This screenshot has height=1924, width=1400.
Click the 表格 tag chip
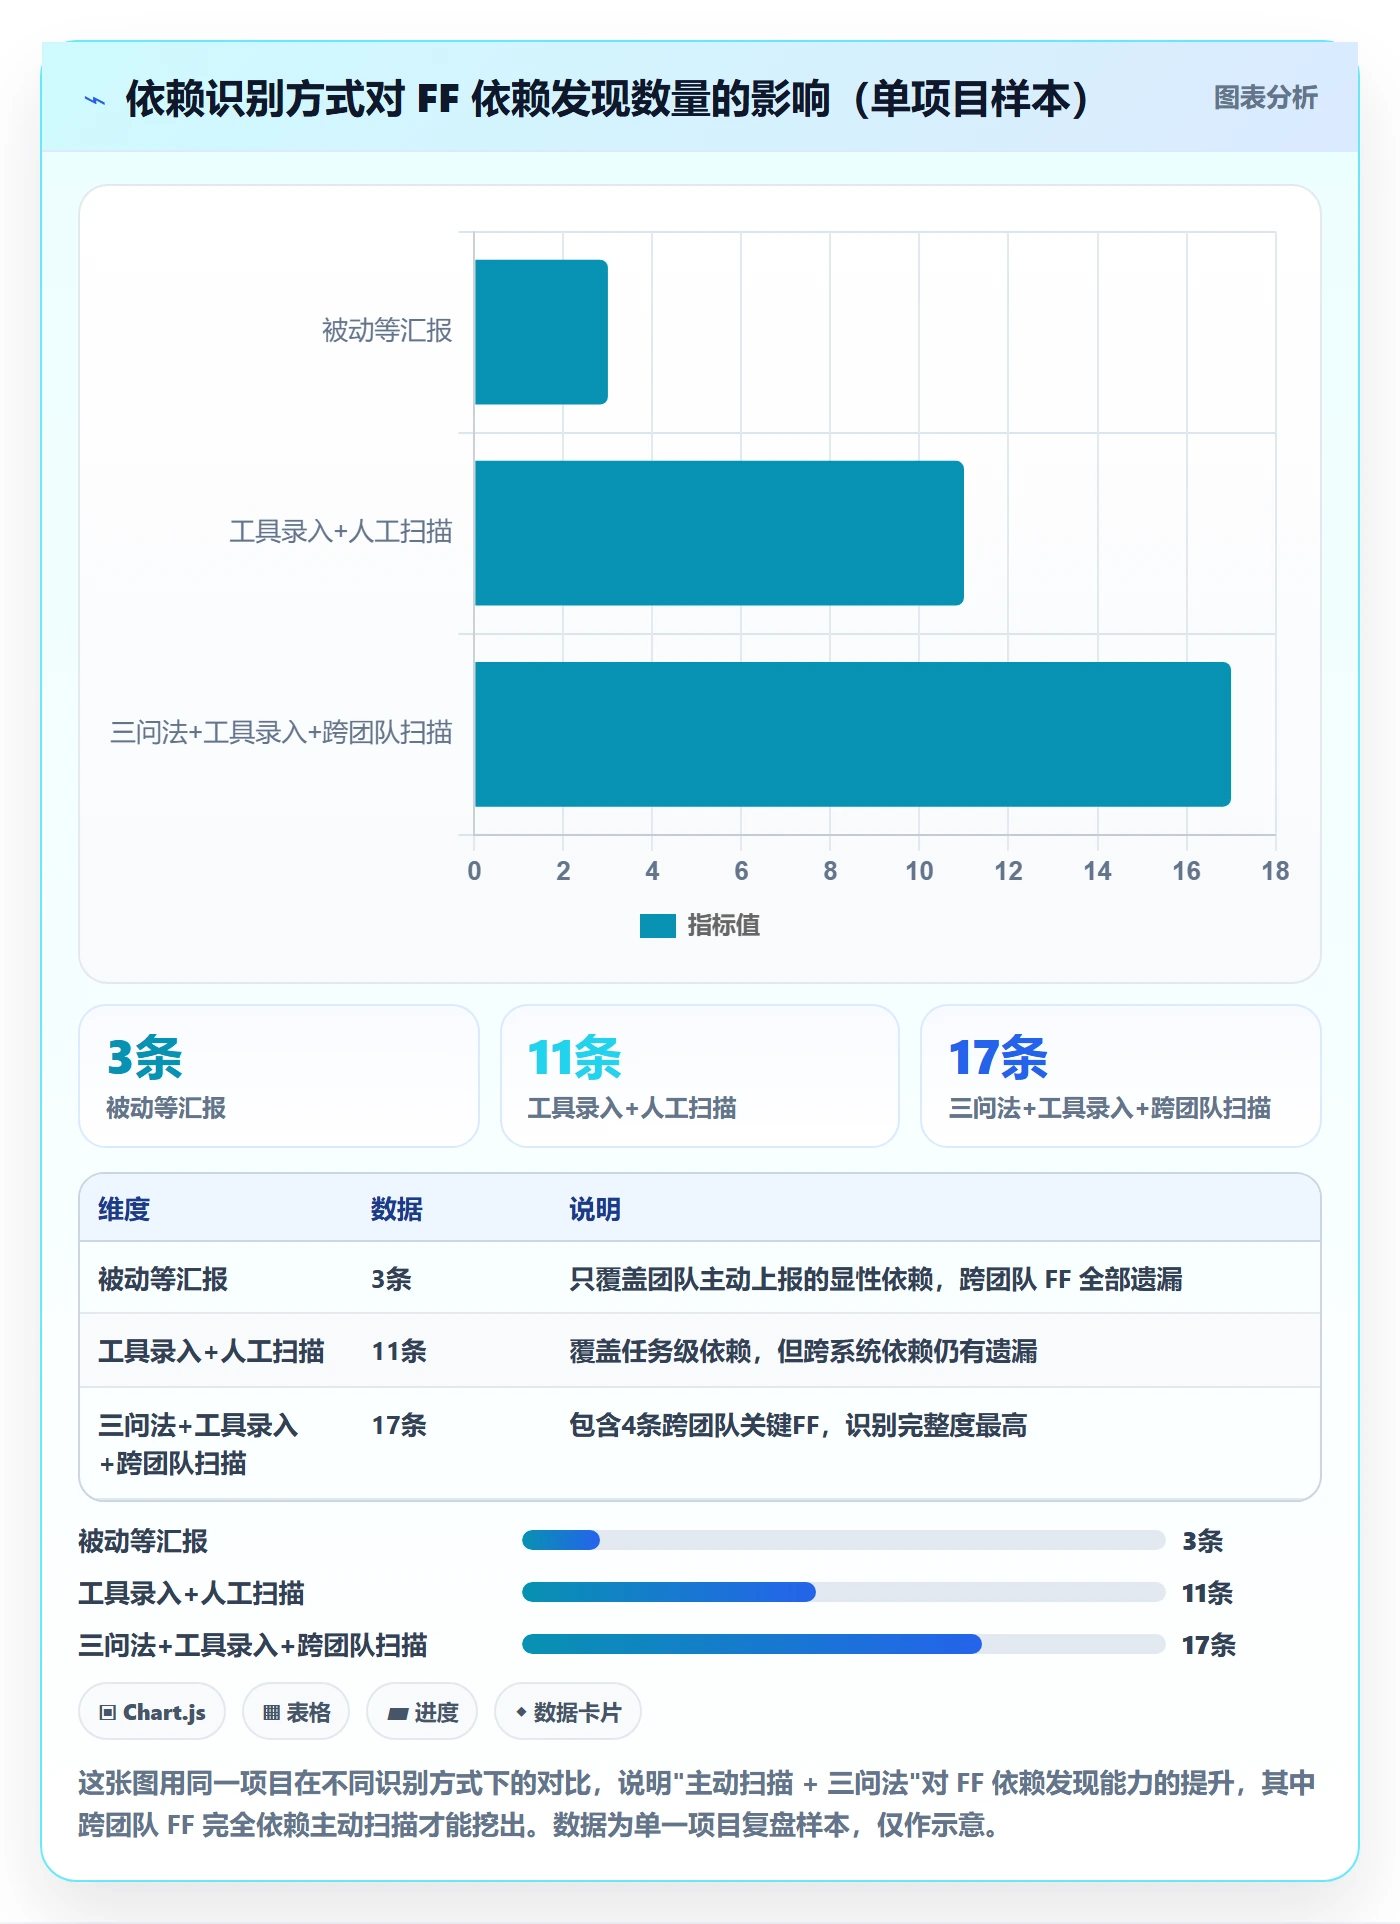[296, 1712]
